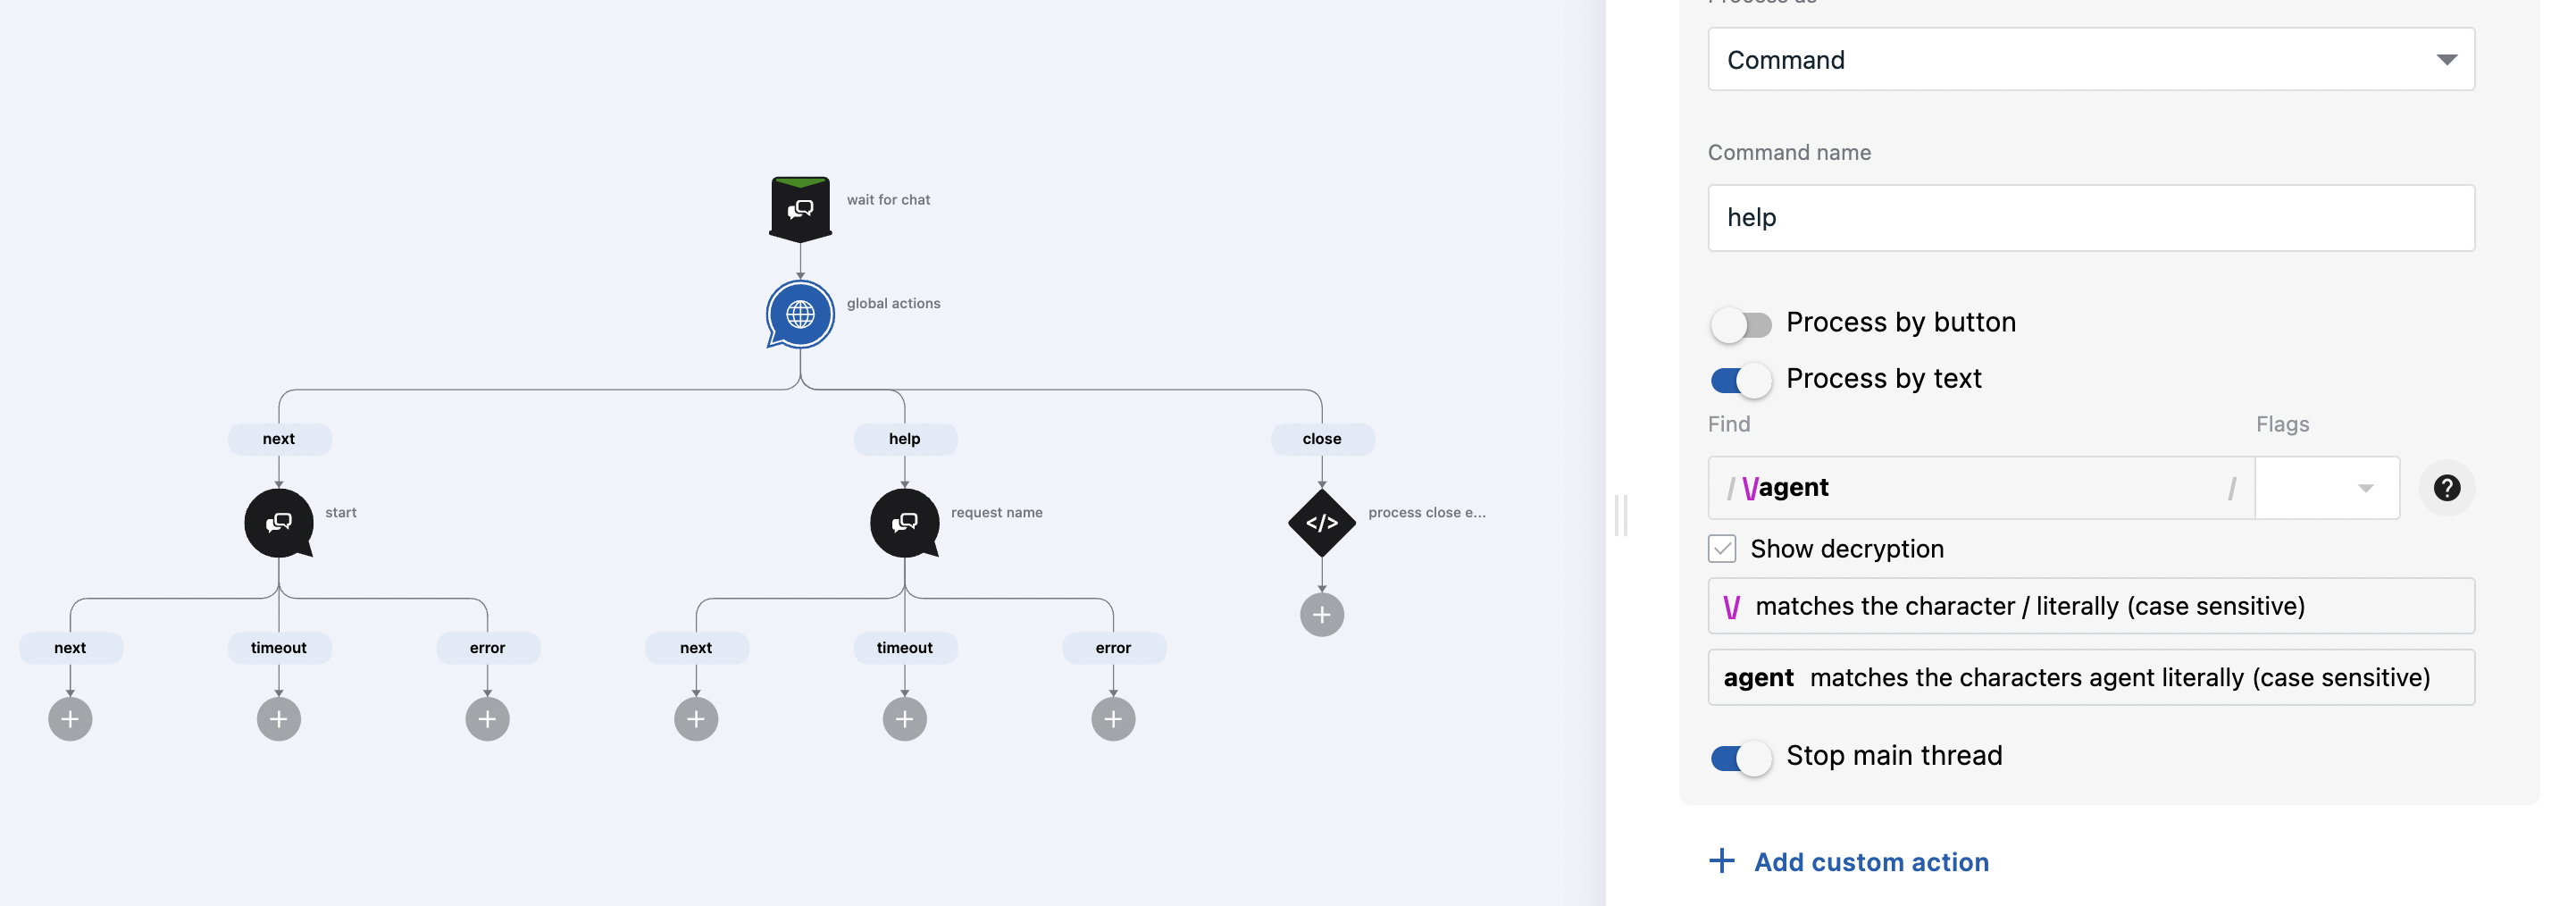Screen dimensions: 2576x906
Task: Select the timeout label under start node
Action: [x=279, y=648]
